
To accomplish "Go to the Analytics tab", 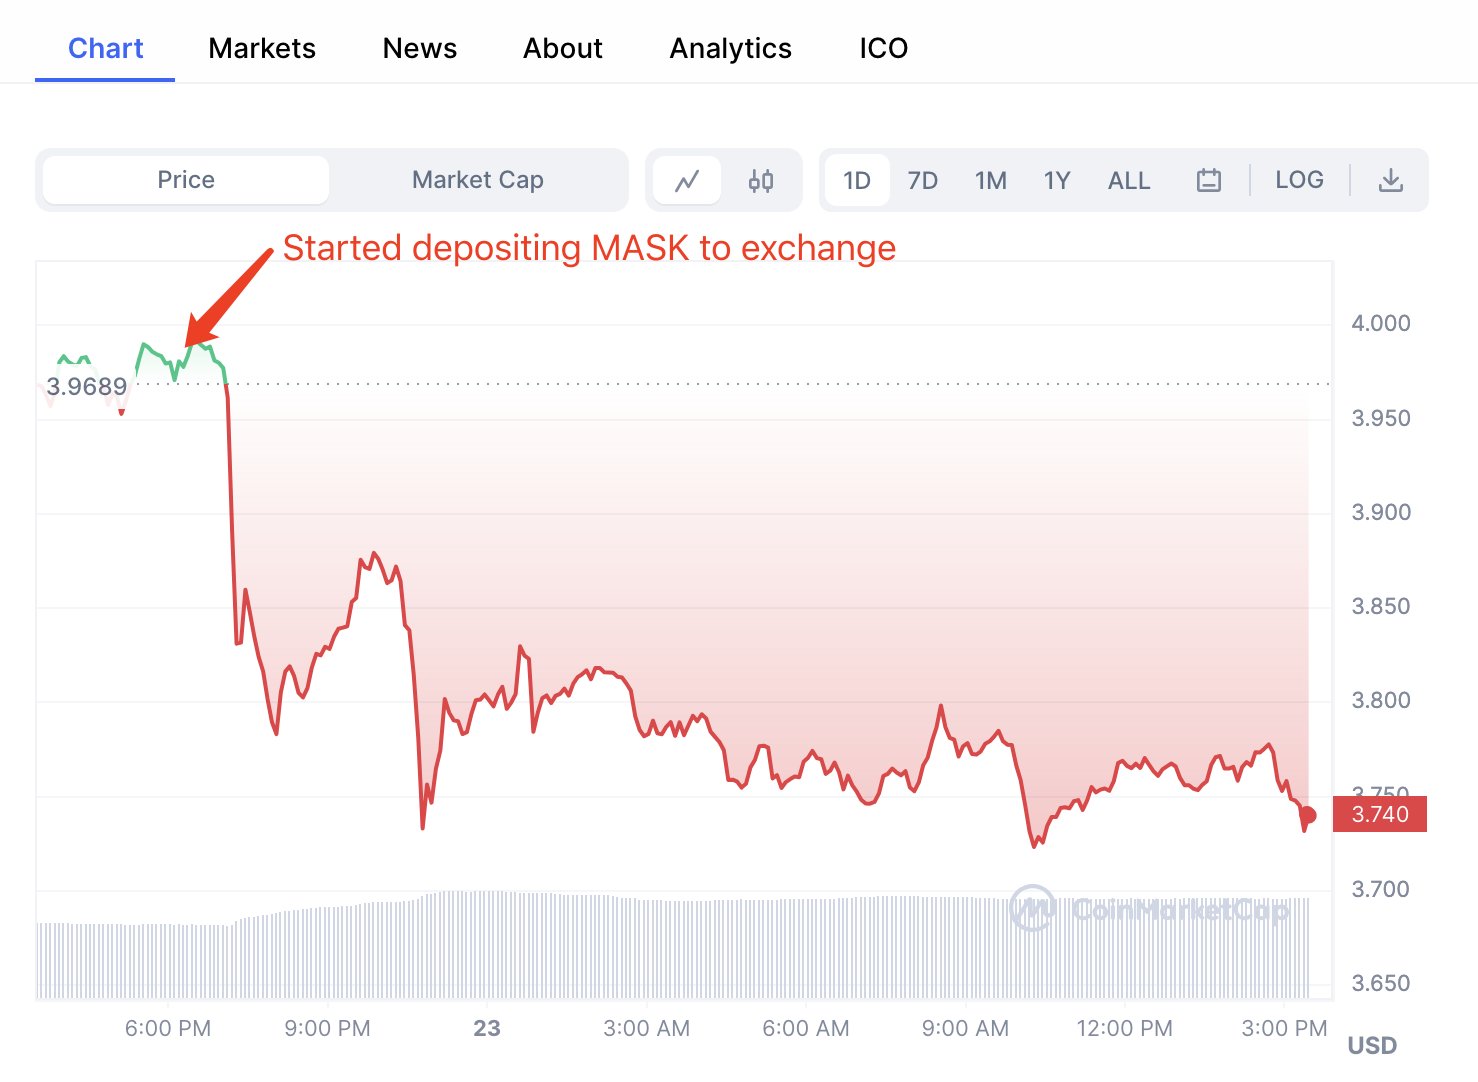I will coord(730,48).
